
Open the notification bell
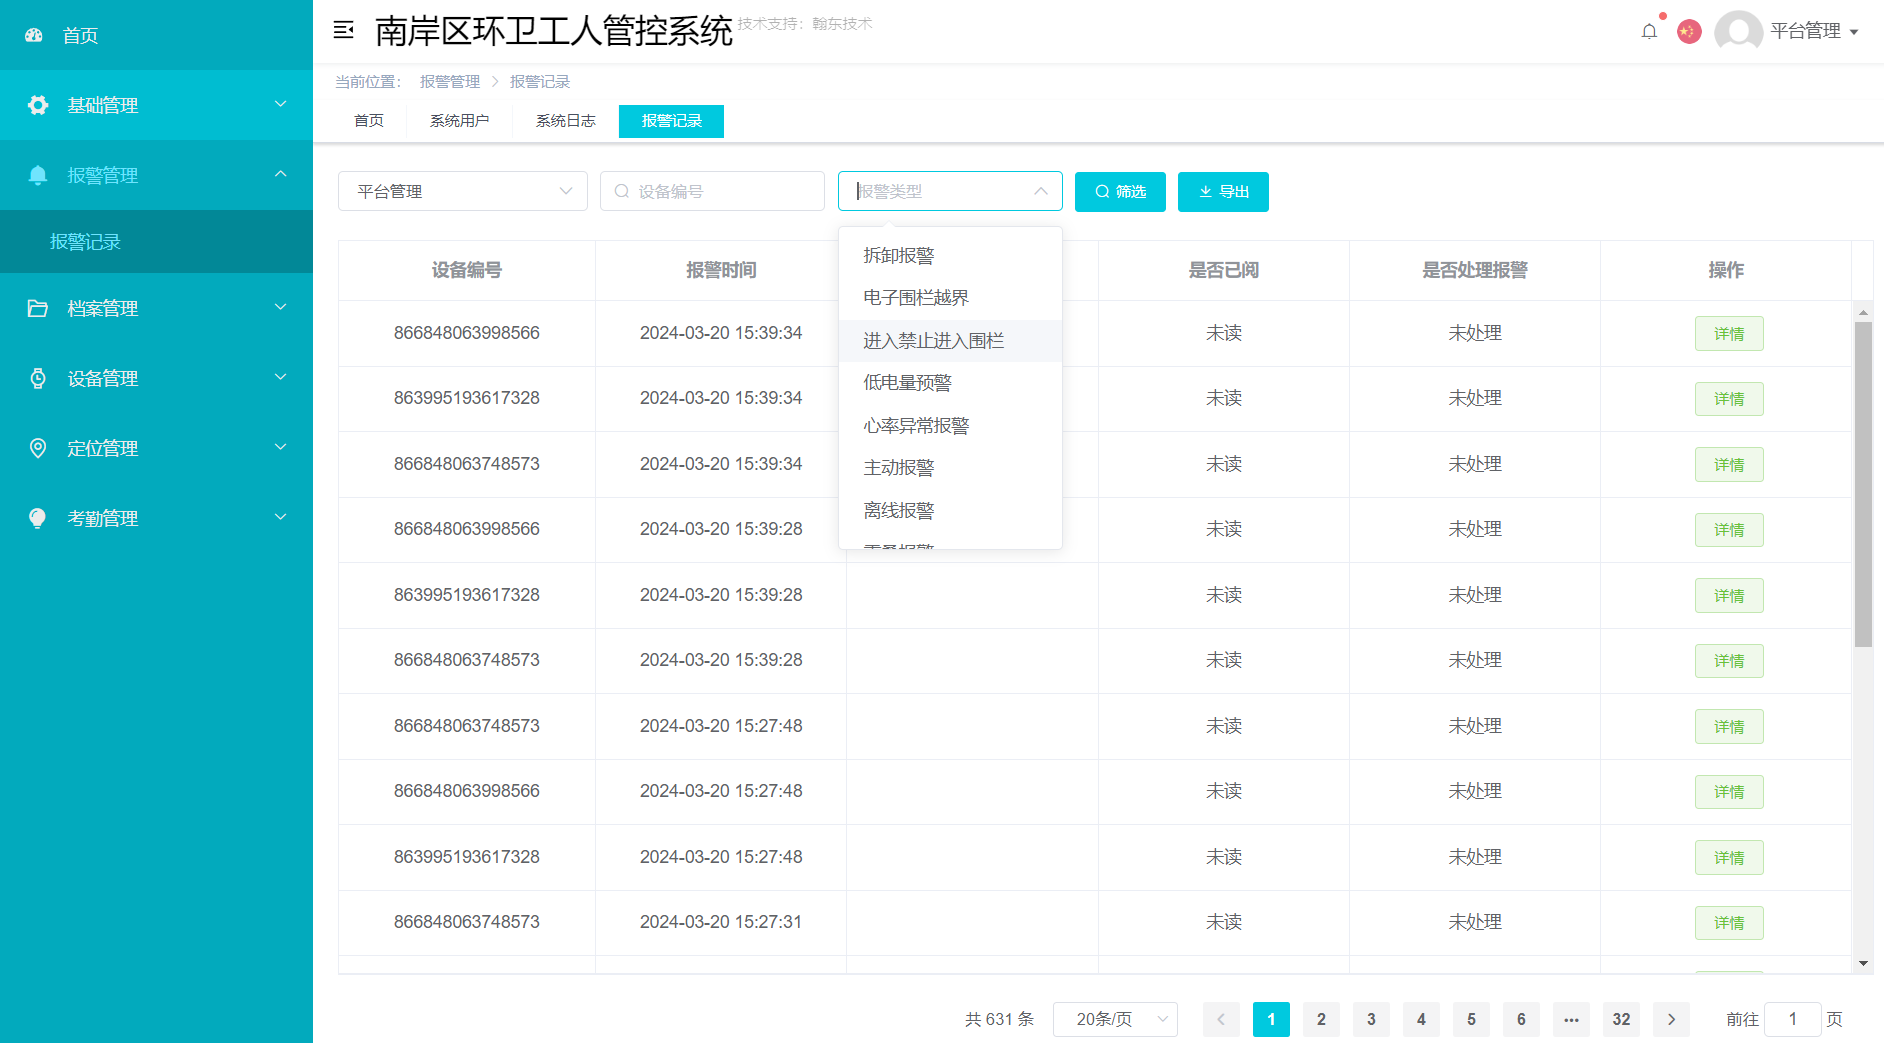(x=1649, y=31)
